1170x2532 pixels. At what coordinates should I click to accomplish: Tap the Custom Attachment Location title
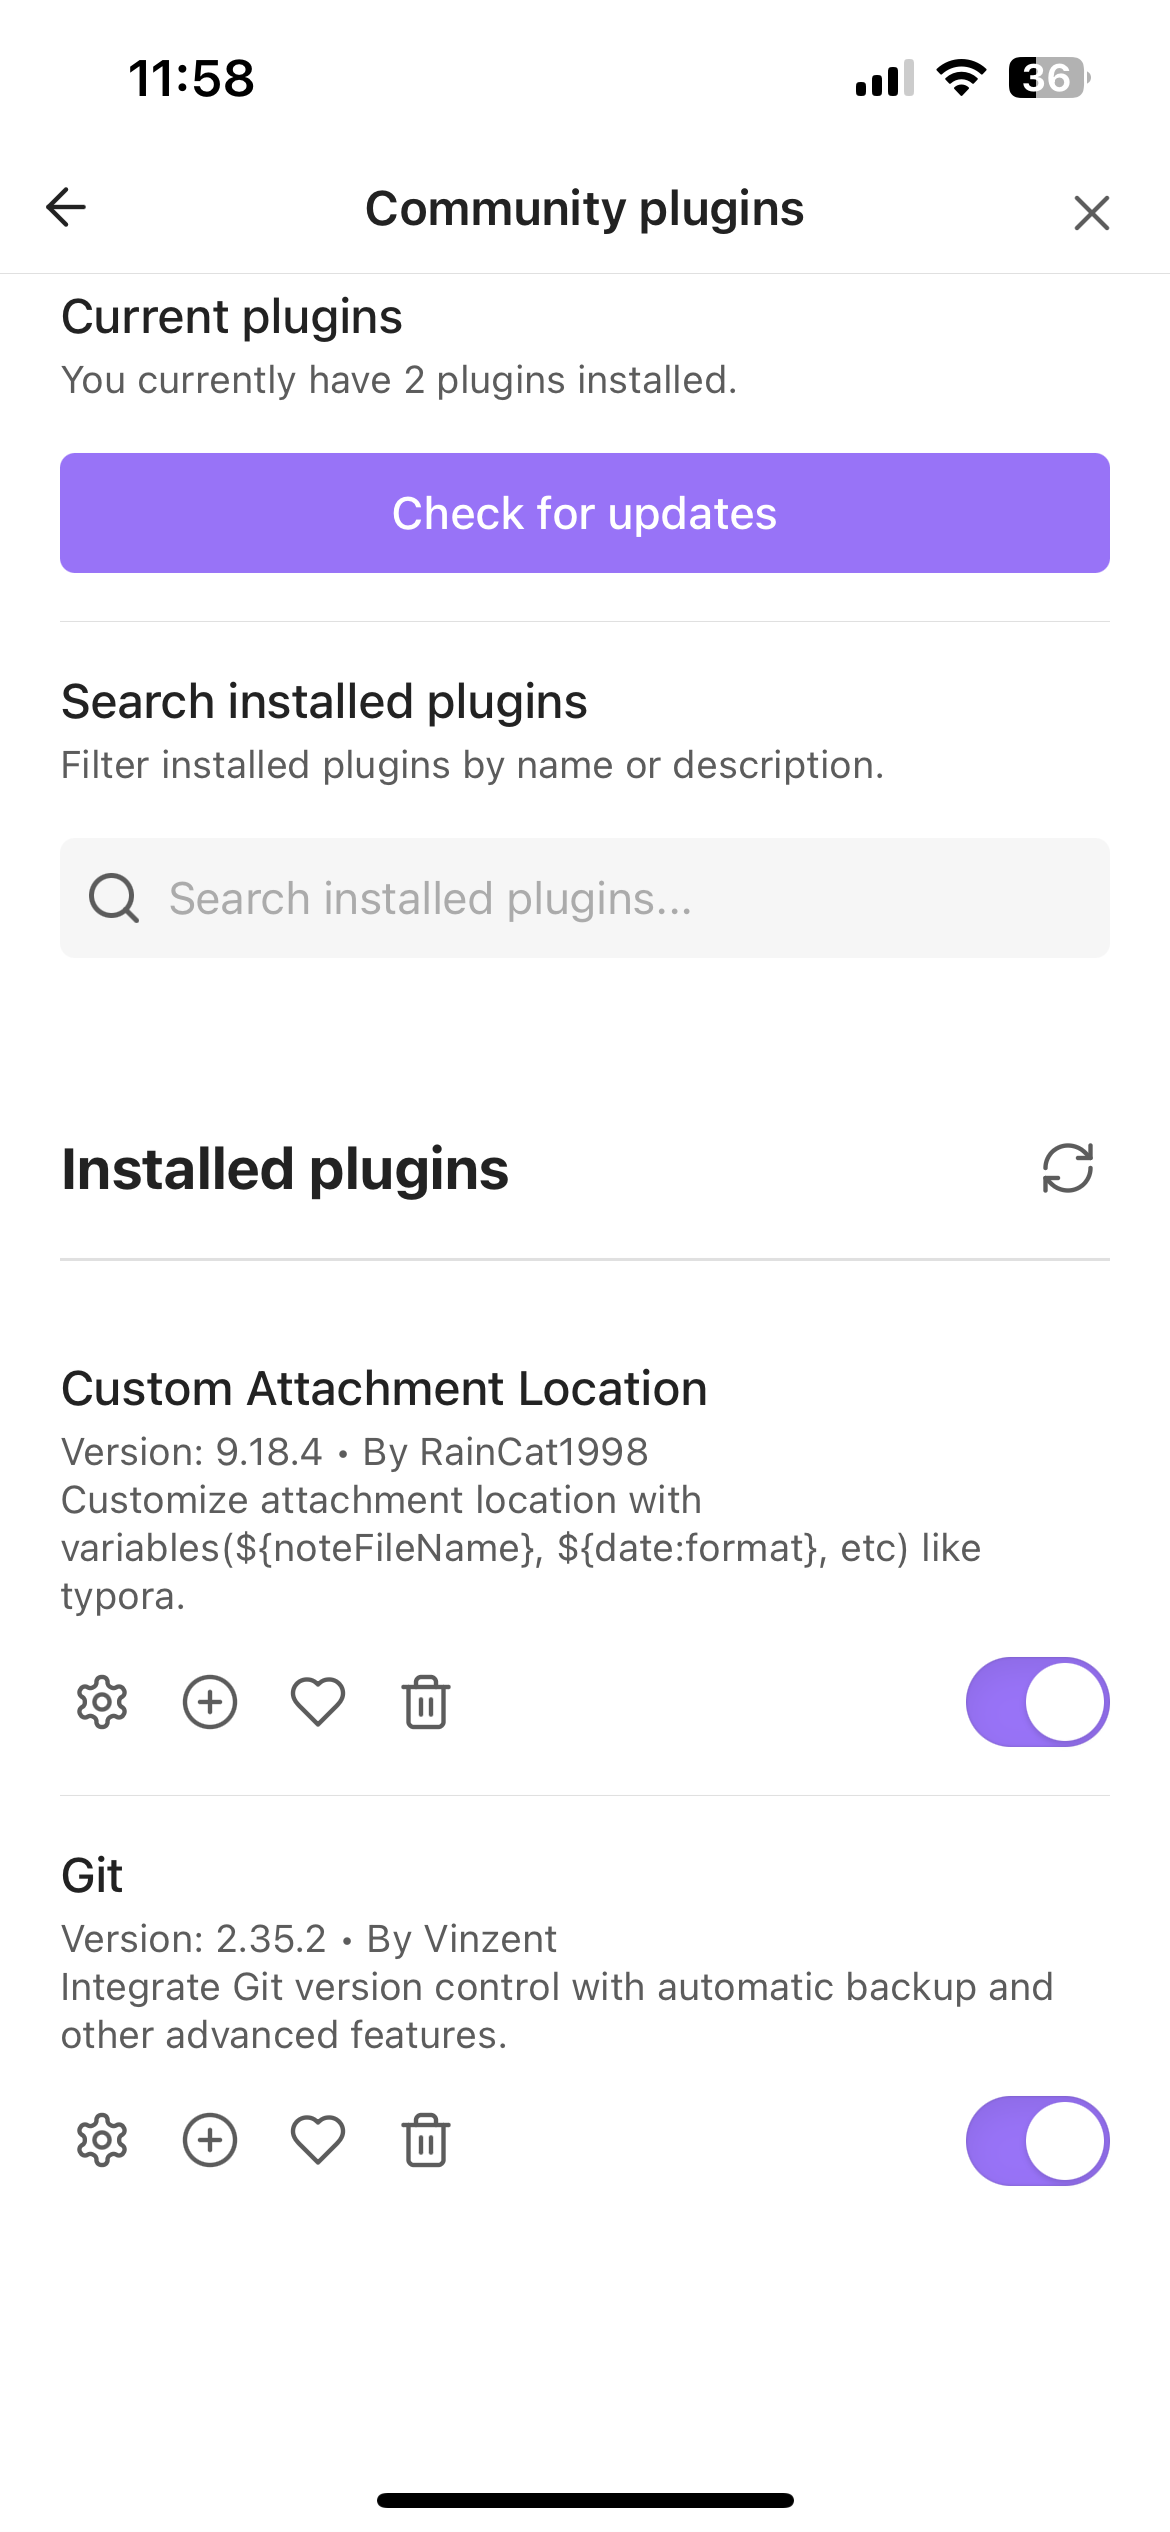[x=384, y=1389]
